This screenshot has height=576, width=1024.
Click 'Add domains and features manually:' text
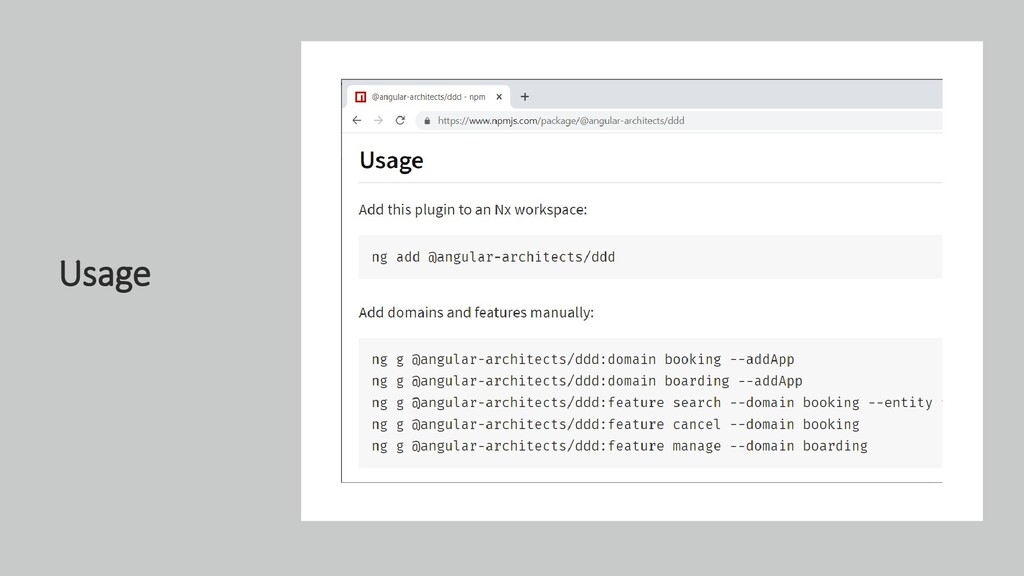(x=476, y=313)
